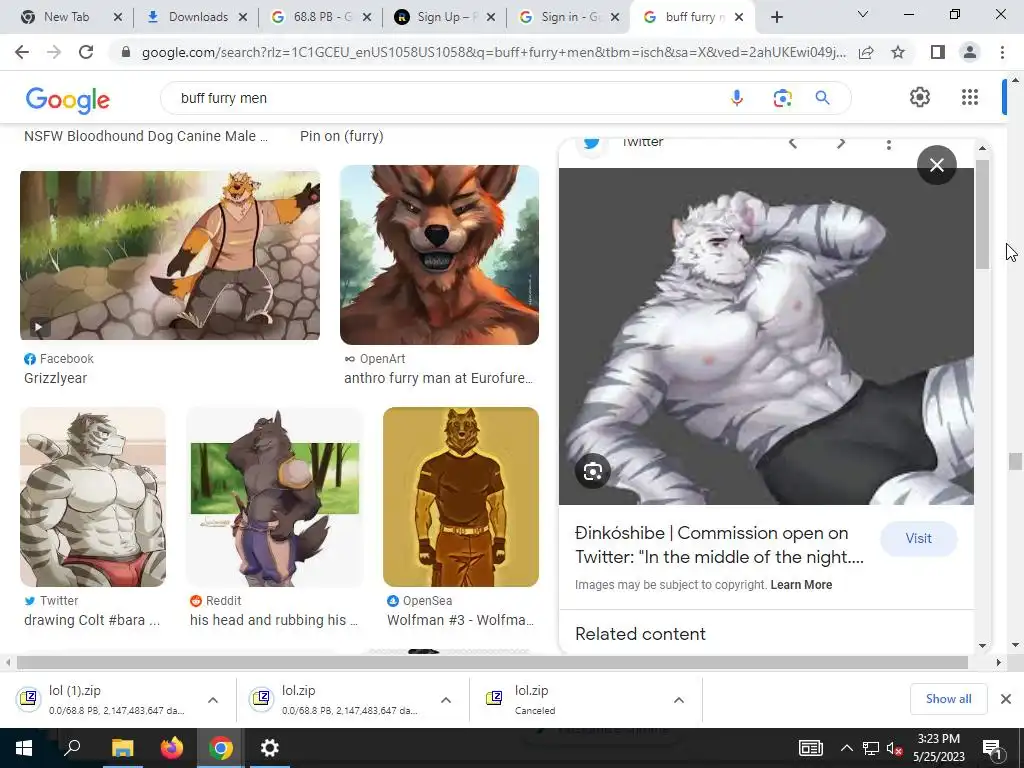
Task: Open File Explorer from taskbar
Action: [x=122, y=748]
